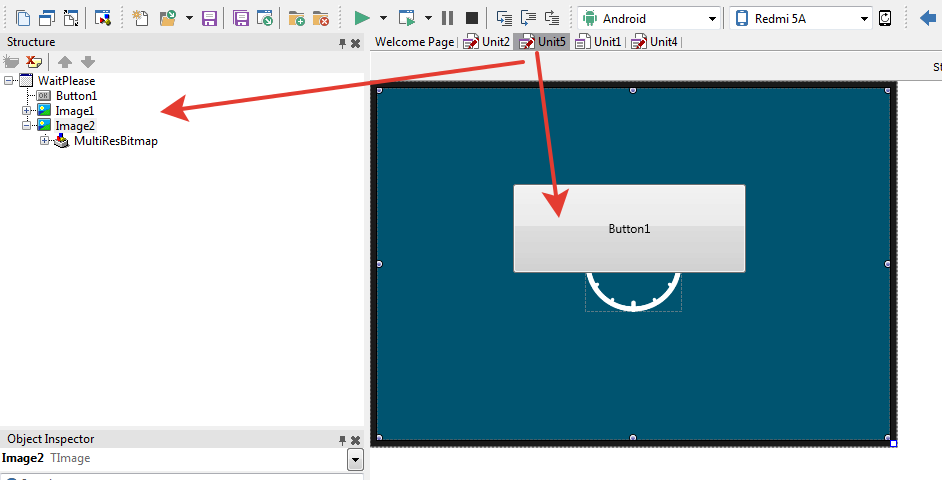Save current file with the floppy icon
942x480 pixels.
pos(209,18)
